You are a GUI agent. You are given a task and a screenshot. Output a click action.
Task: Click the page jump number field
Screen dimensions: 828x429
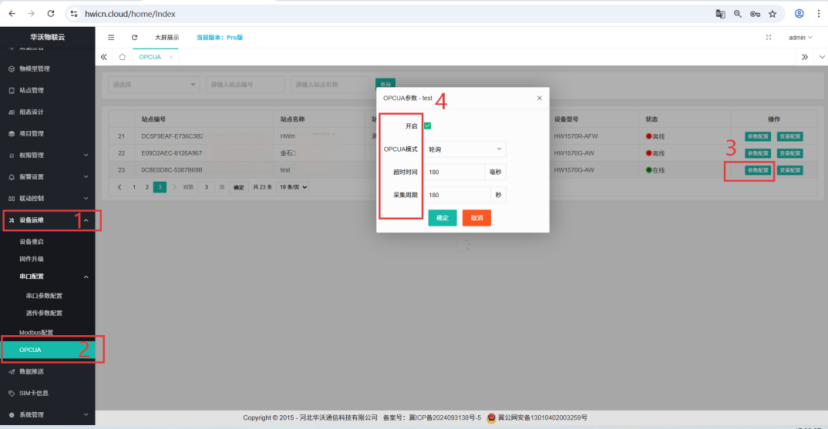tap(206, 187)
